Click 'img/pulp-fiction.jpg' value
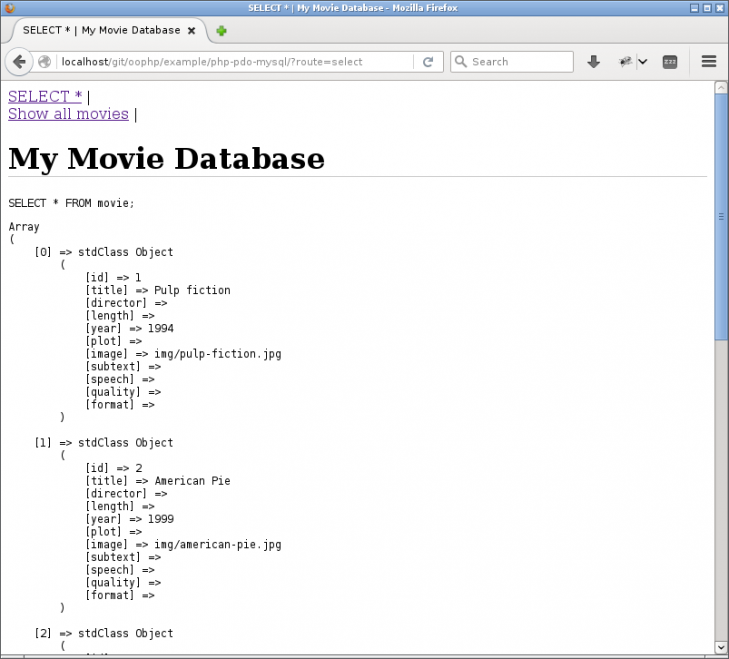 218,354
